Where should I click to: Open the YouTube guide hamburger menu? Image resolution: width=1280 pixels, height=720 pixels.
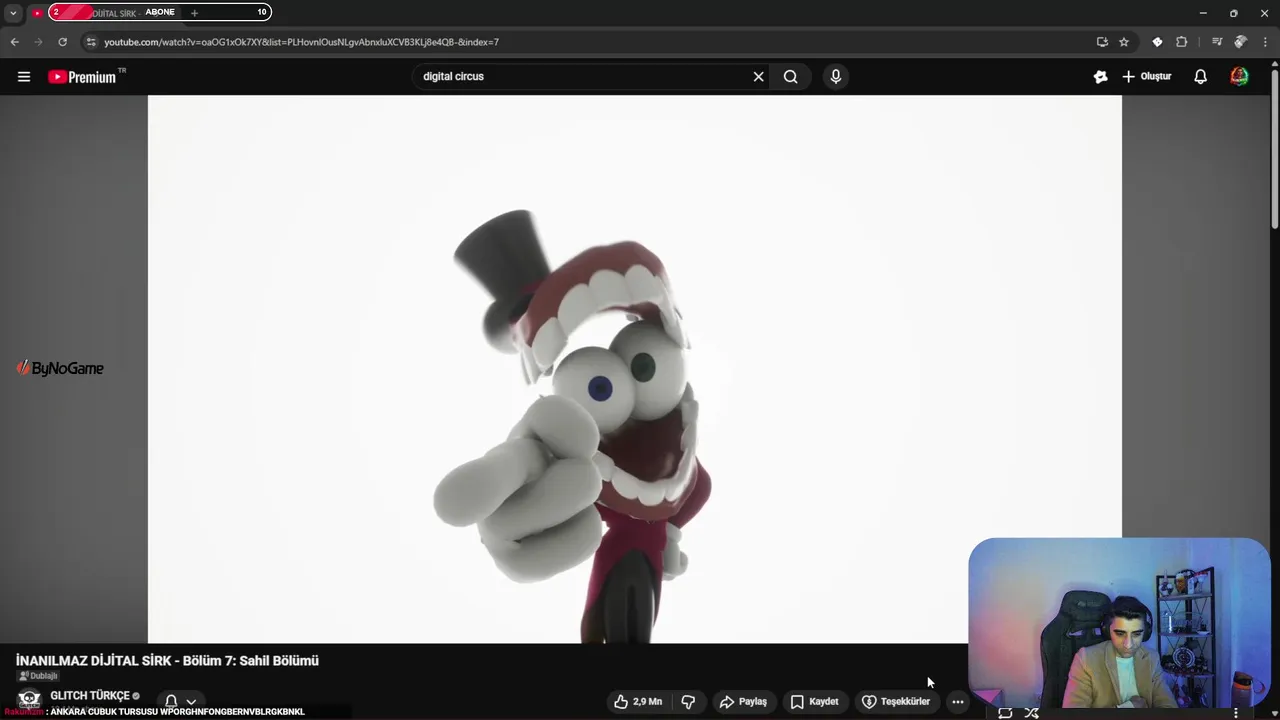pyautogui.click(x=24, y=77)
